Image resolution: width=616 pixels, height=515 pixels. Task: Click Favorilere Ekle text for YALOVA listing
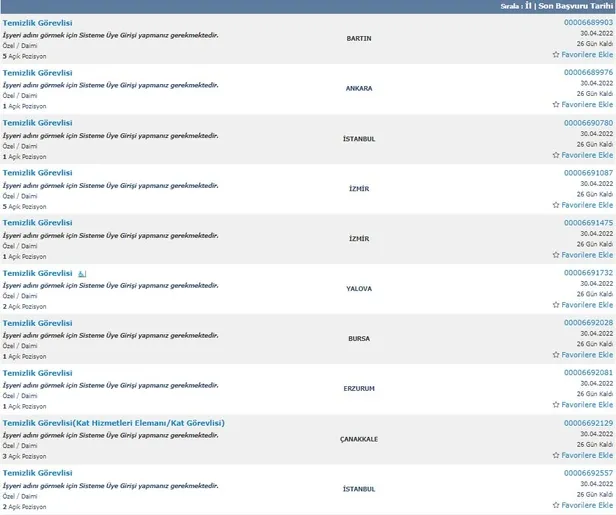[587, 304]
